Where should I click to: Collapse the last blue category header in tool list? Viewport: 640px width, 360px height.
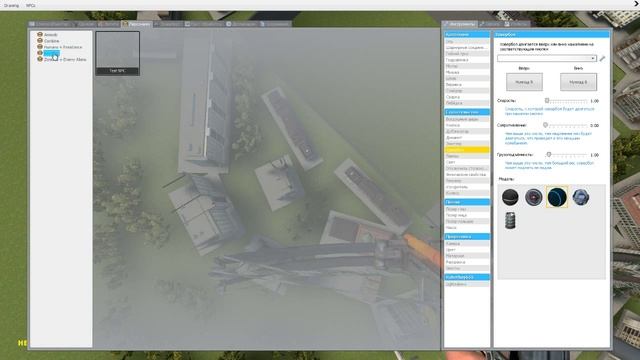click(x=467, y=277)
